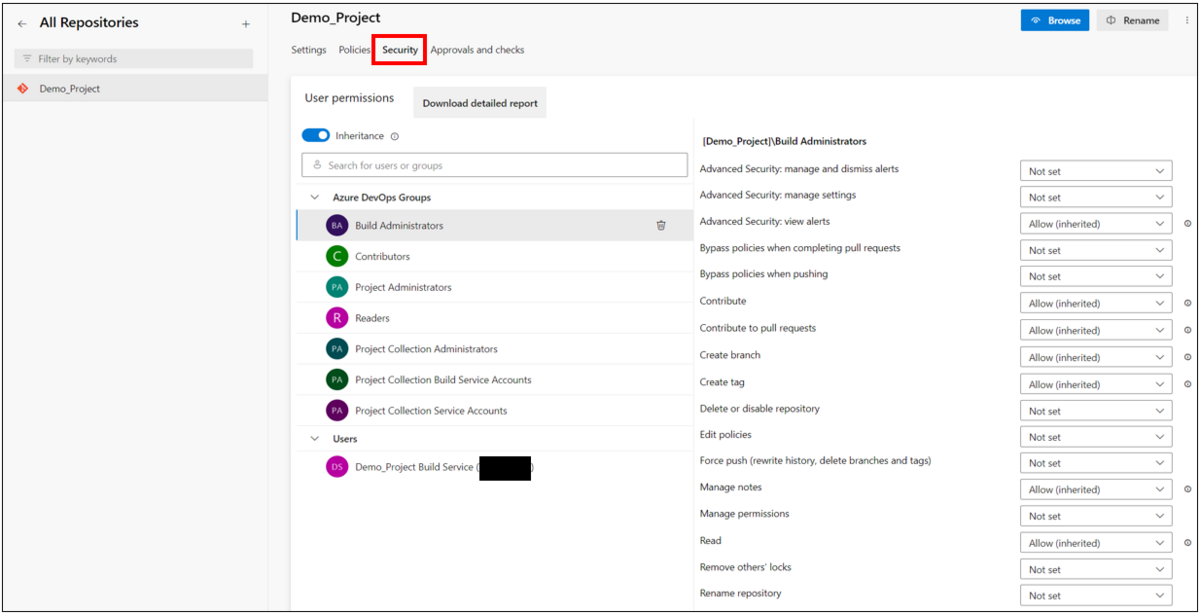
Task: Click the Demo_Project repository git icon
Action: (x=23, y=88)
